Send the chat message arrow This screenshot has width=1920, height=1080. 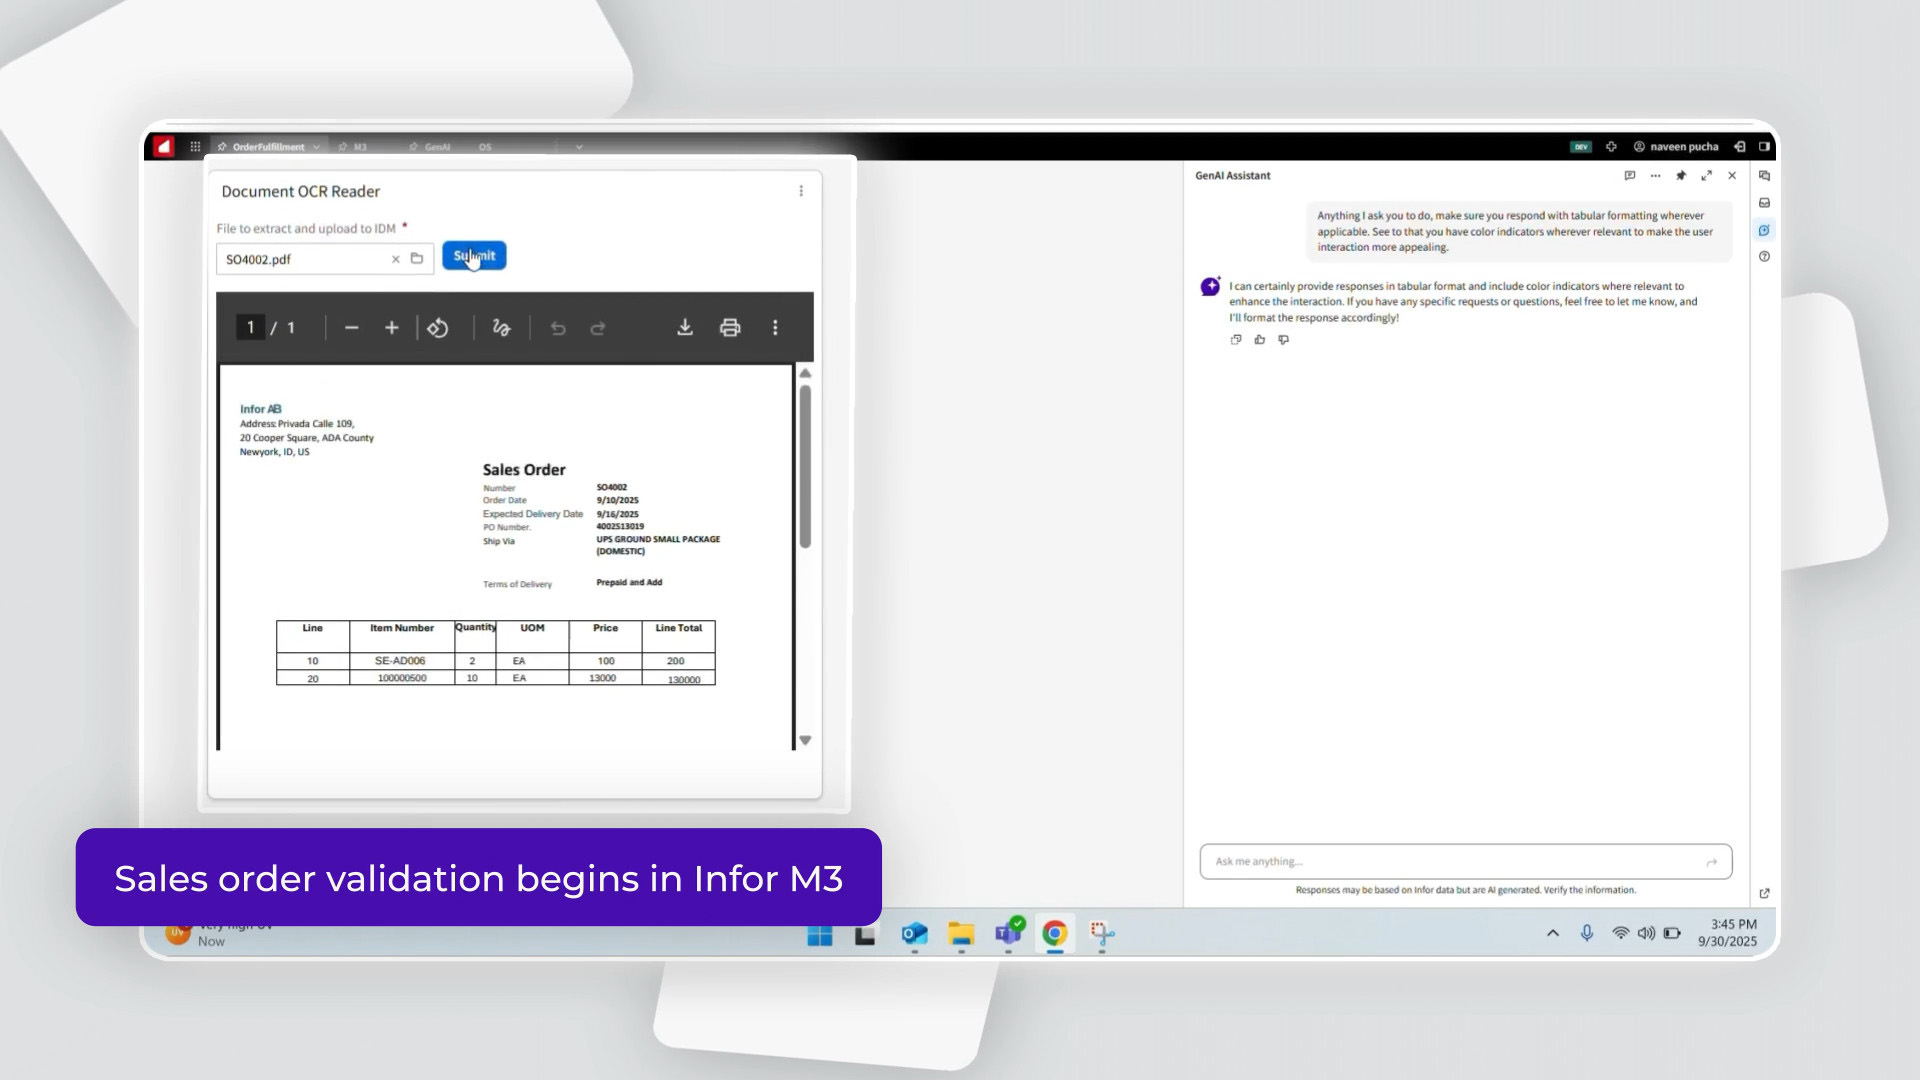(1712, 862)
